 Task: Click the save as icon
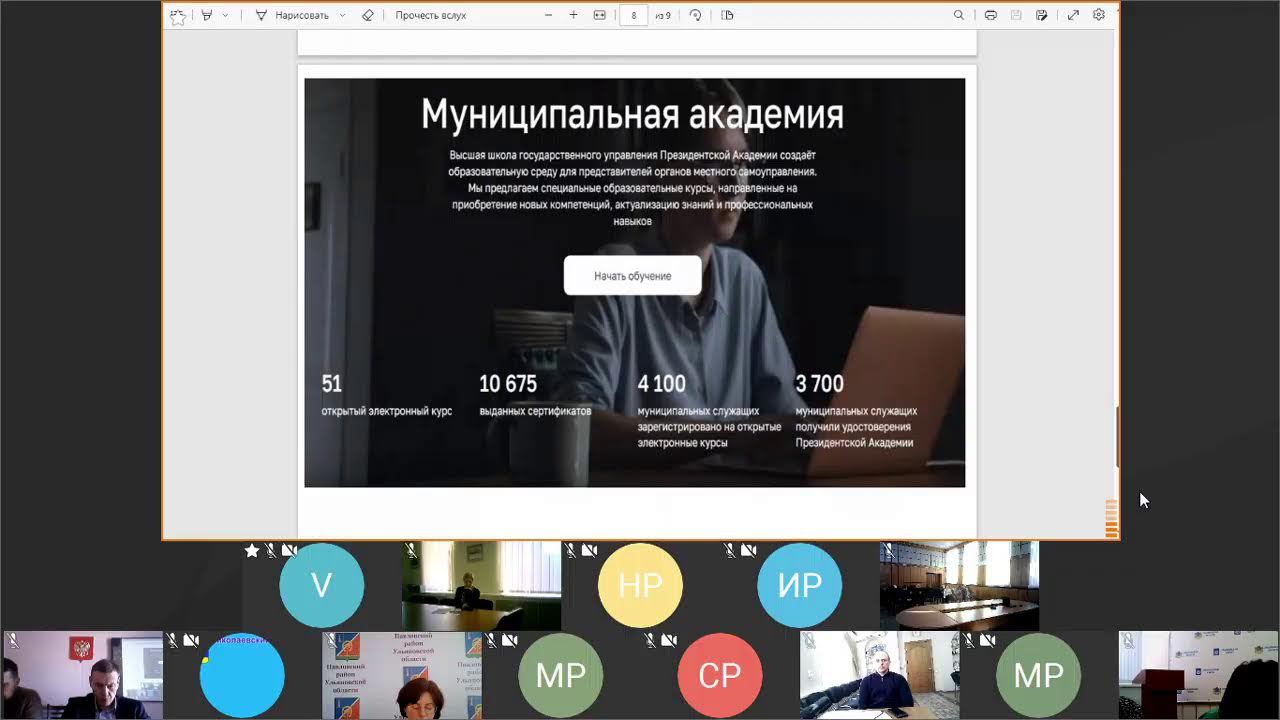point(1042,15)
